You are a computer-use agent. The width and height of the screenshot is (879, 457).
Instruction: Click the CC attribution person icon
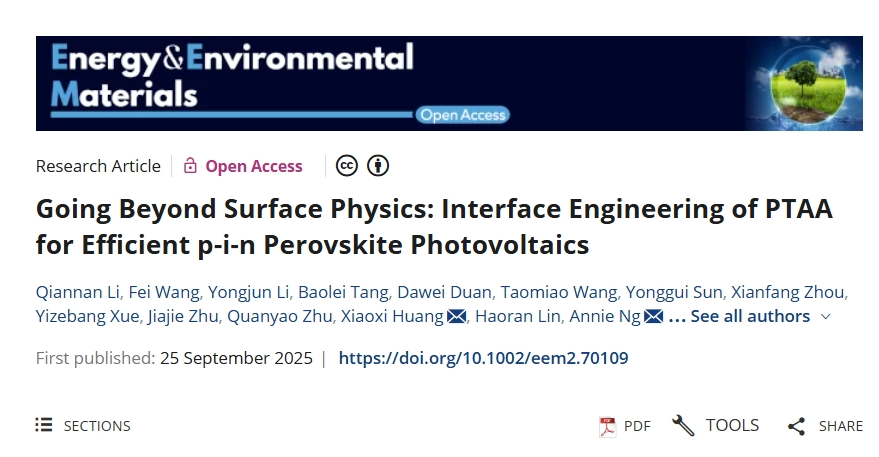click(377, 166)
